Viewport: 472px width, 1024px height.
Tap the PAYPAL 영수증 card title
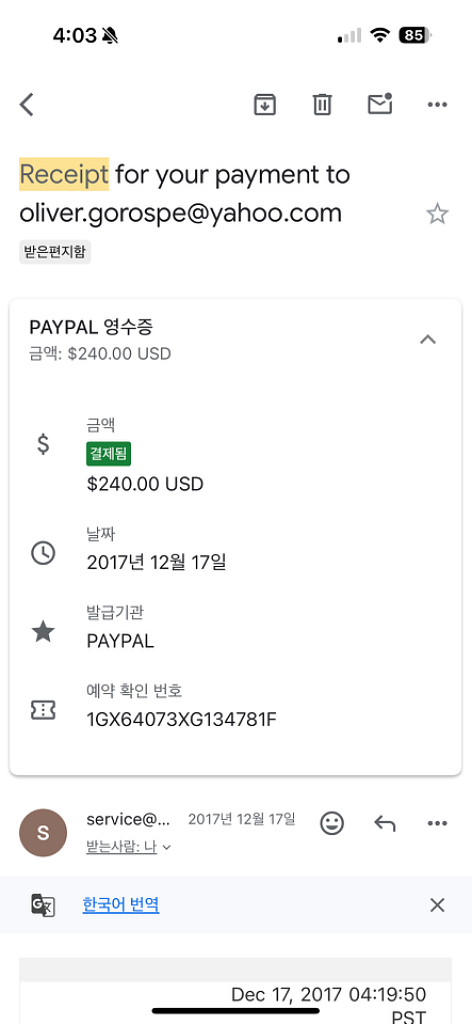coord(91,327)
